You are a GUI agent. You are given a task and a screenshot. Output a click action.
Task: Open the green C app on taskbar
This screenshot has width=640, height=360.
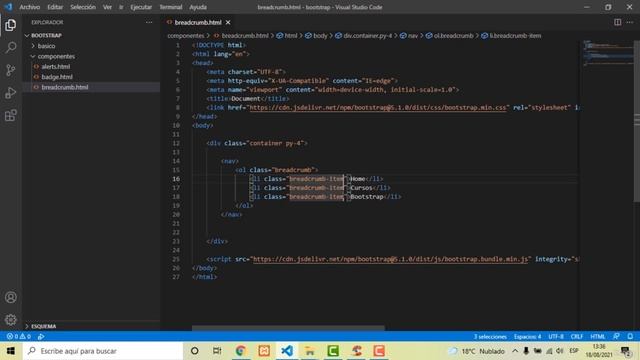click(x=333, y=351)
